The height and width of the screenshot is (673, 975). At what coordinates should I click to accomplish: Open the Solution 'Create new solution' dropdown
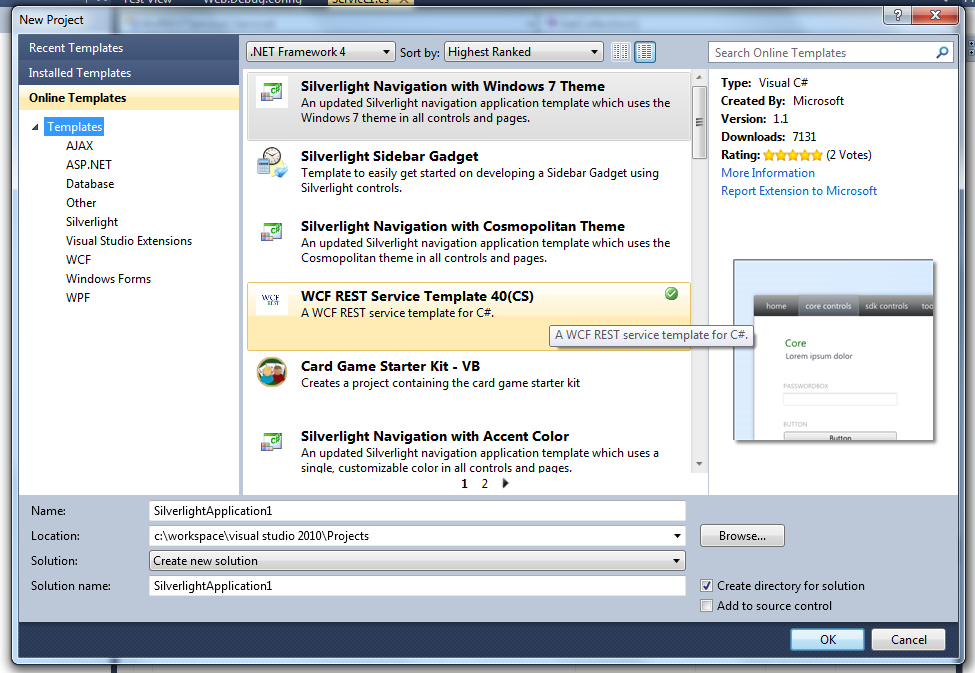click(x=417, y=560)
